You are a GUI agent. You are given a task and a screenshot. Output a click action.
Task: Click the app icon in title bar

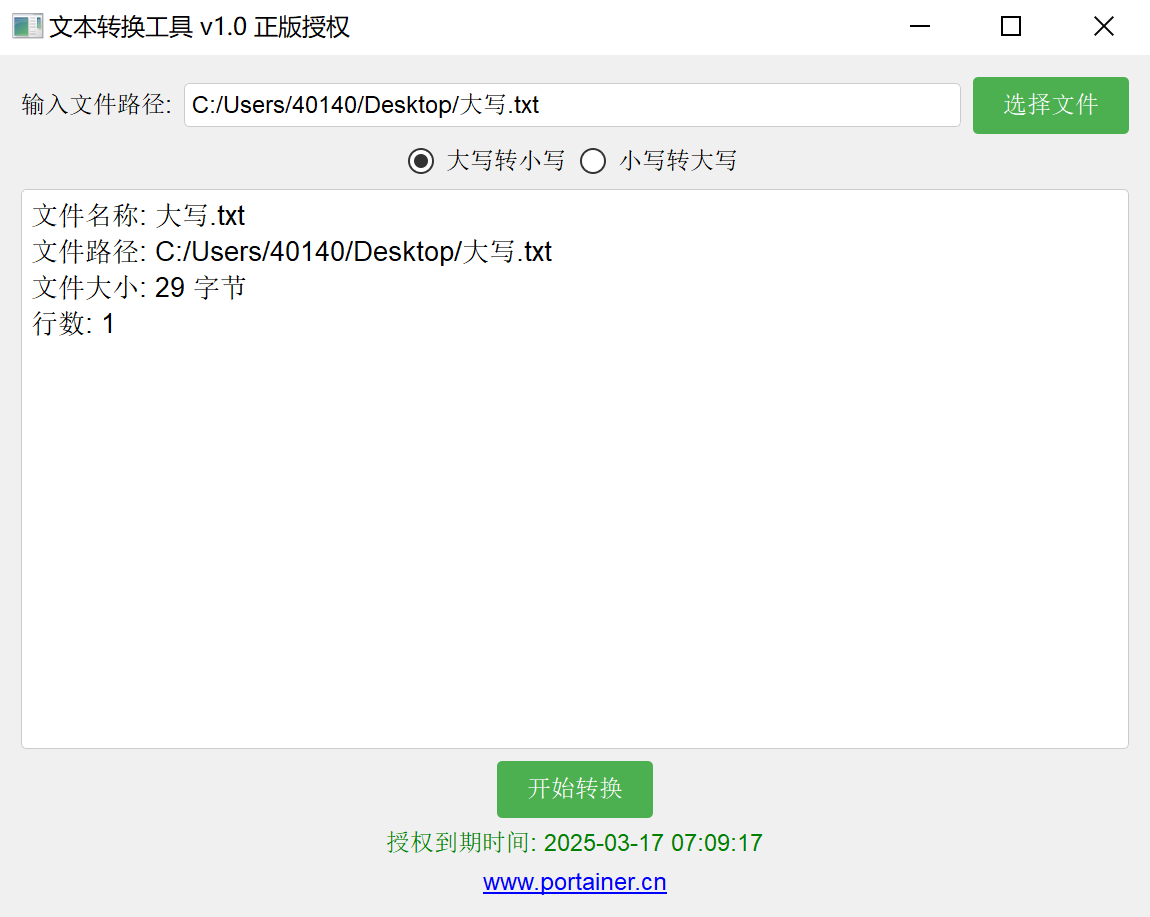point(28,26)
